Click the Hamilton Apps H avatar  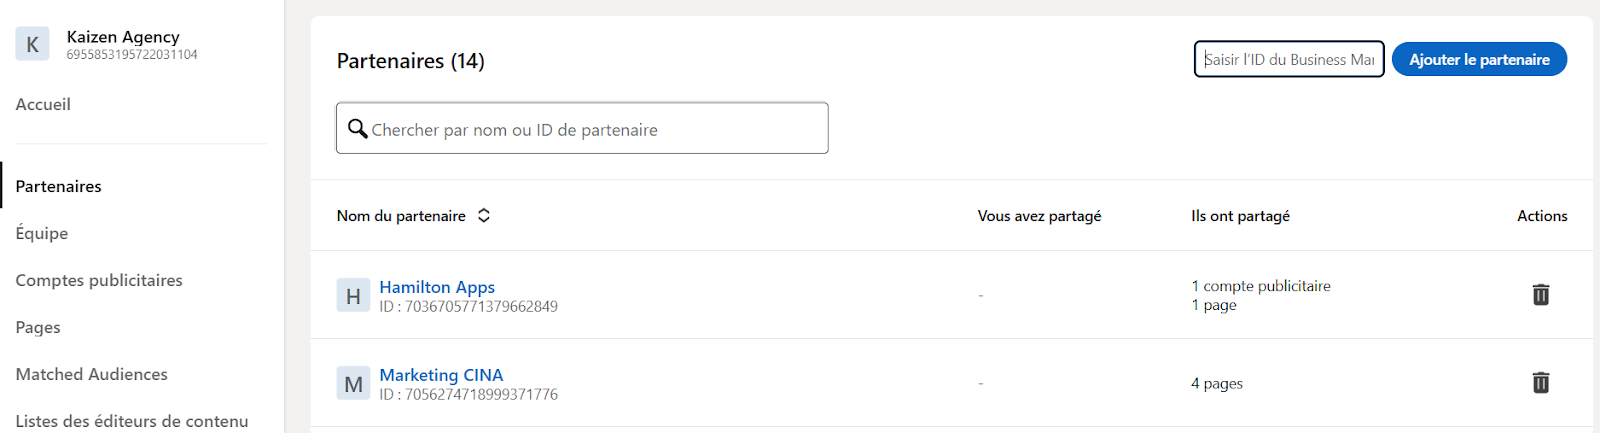coord(353,296)
